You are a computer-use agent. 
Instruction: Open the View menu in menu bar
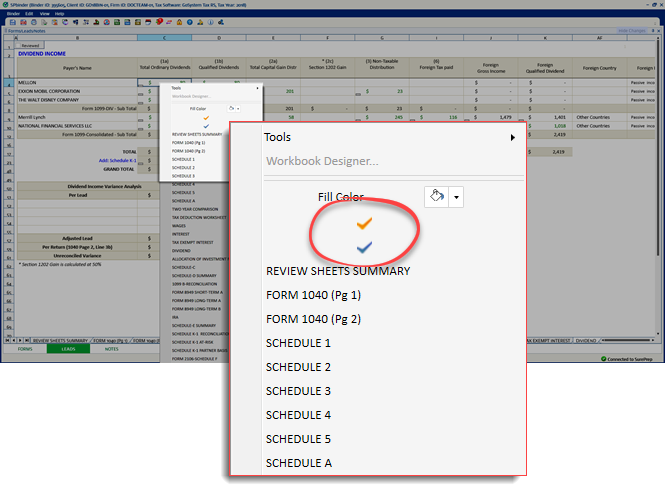(44, 13)
